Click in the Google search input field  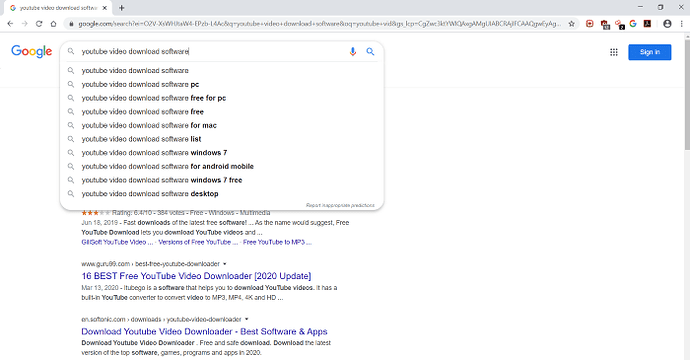(x=213, y=51)
